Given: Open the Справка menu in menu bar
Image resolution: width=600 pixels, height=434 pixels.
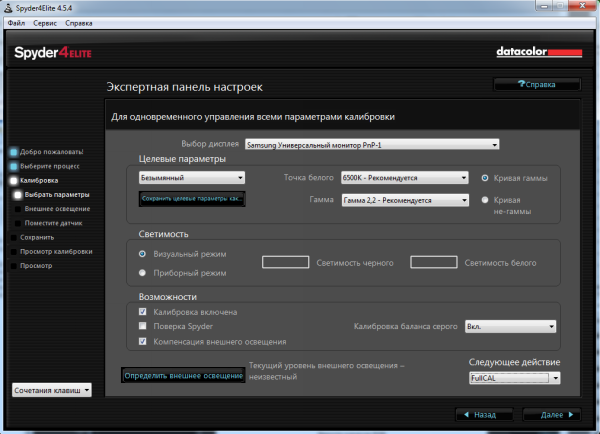Looking at the screenshot, I should (78, 23).
